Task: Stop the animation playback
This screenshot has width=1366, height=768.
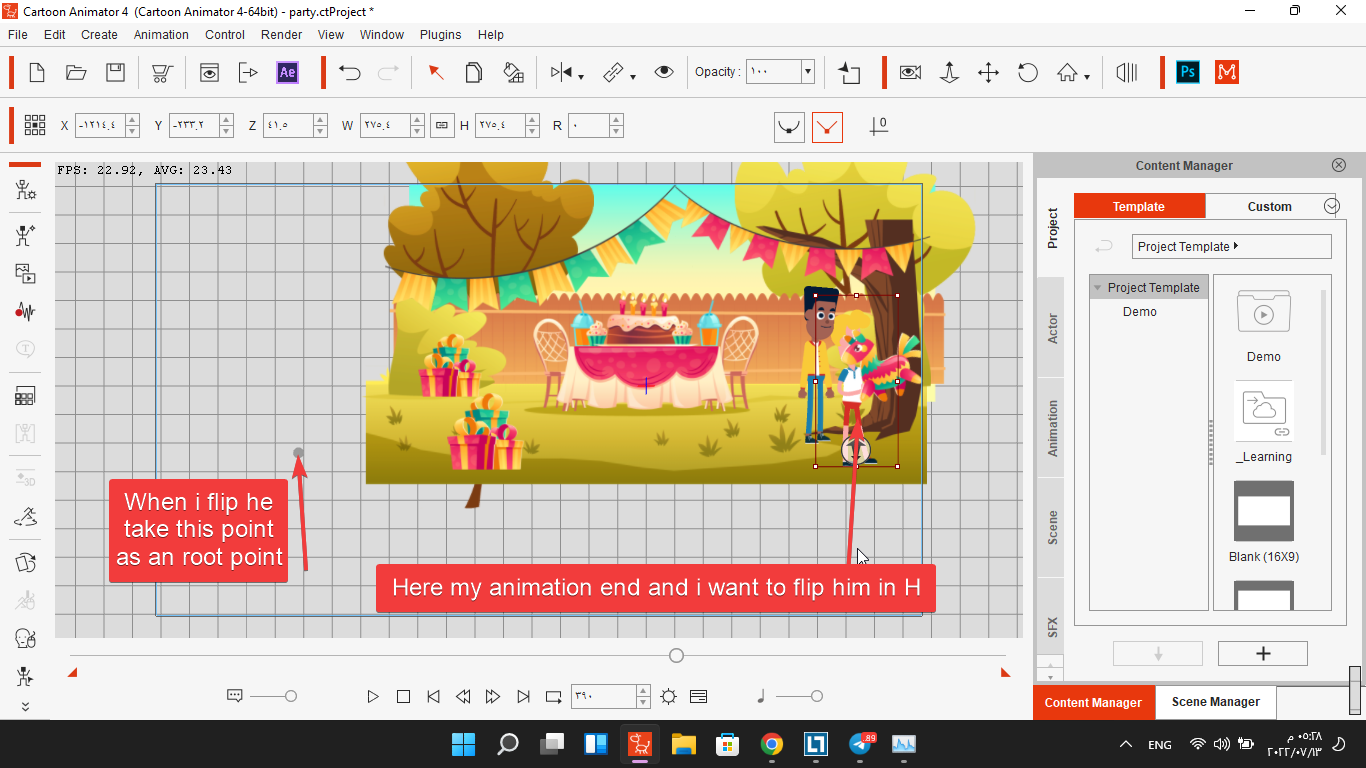Action: coord(403,696)
